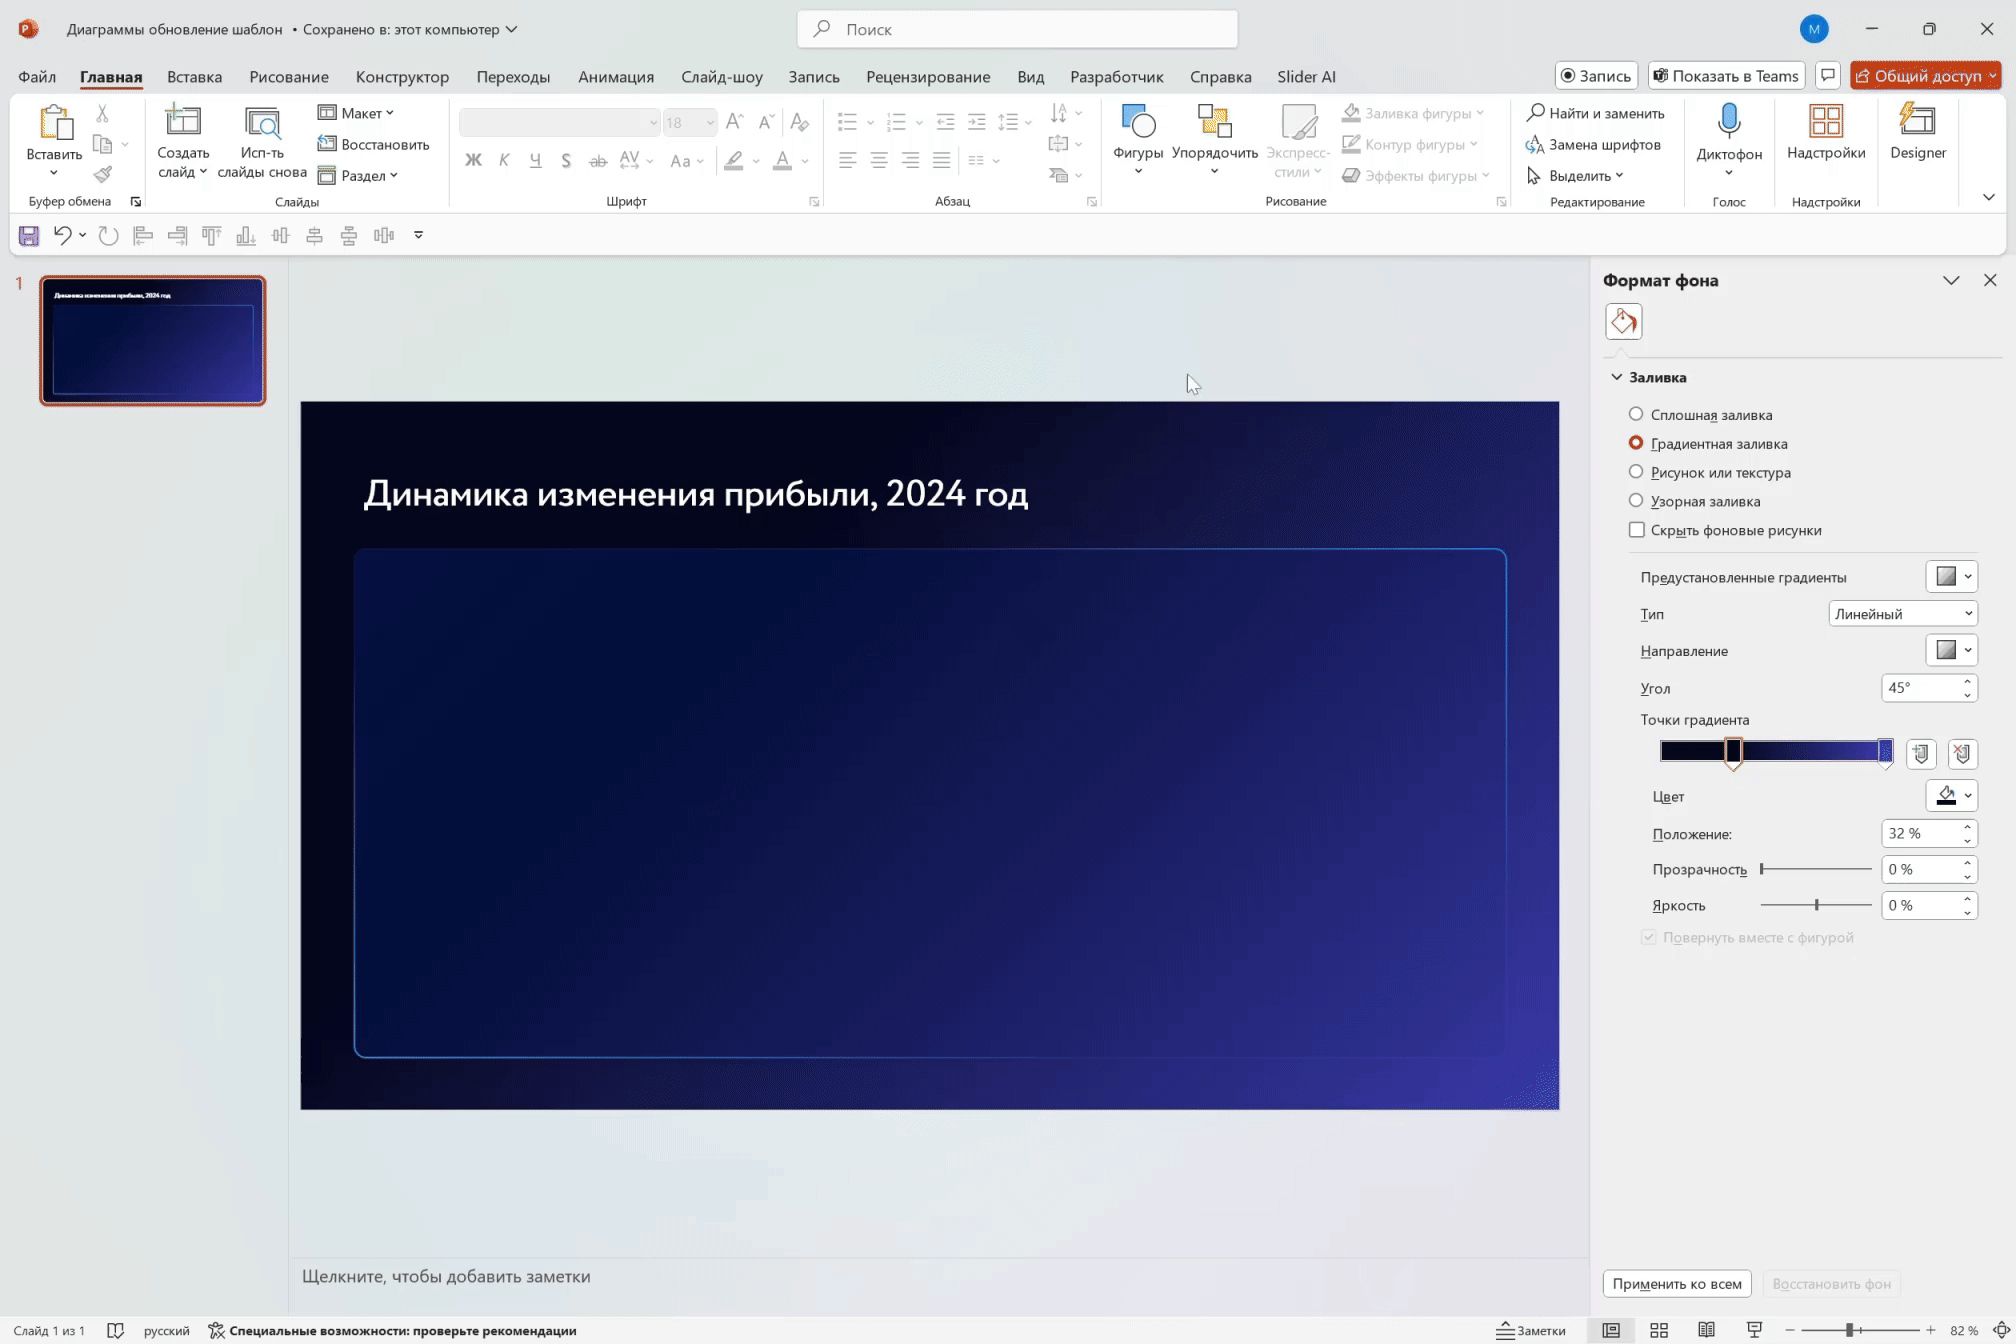Expand the preset gradients dropdown
Viewport: 2016px width, 1344px height.
[x=1951, y=577]
